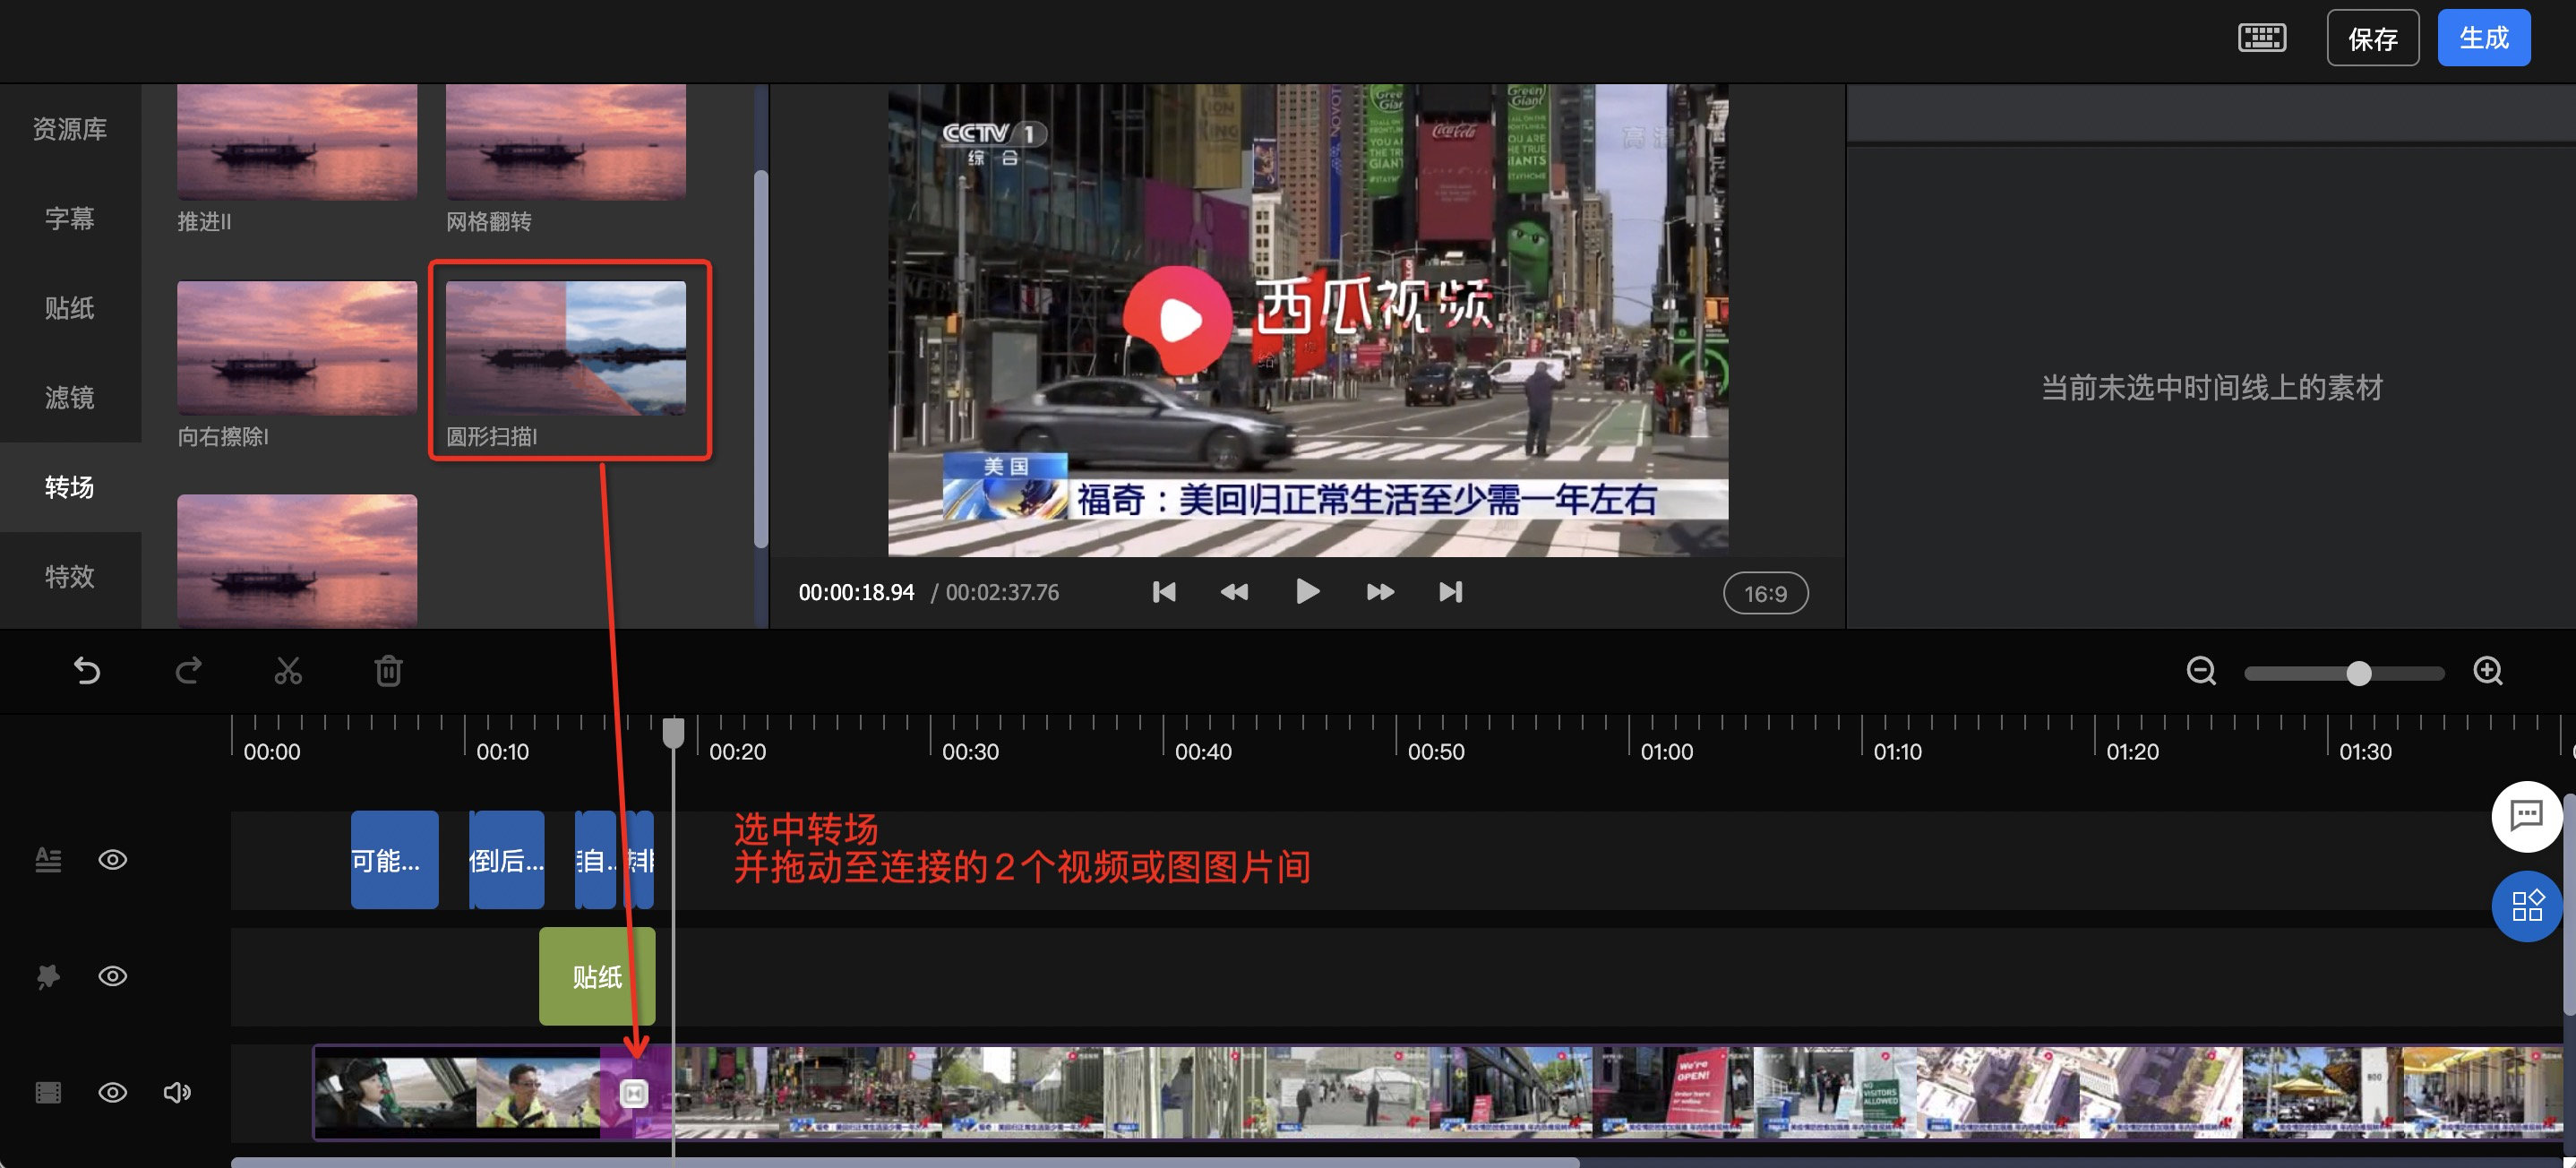
Task: Select the green 贴纸 sticker clip
Action: [597, 976]
